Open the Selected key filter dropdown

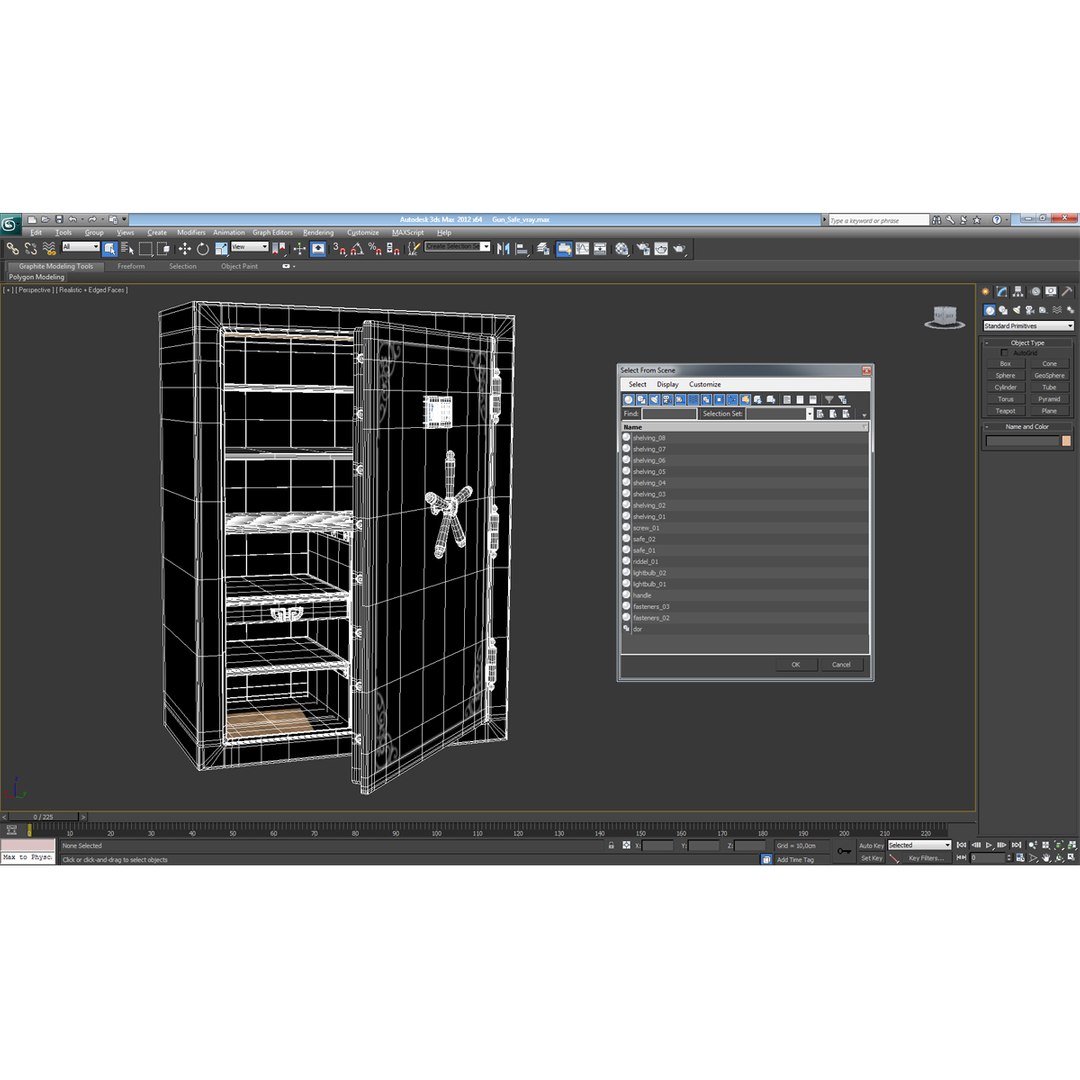point(920,845)
